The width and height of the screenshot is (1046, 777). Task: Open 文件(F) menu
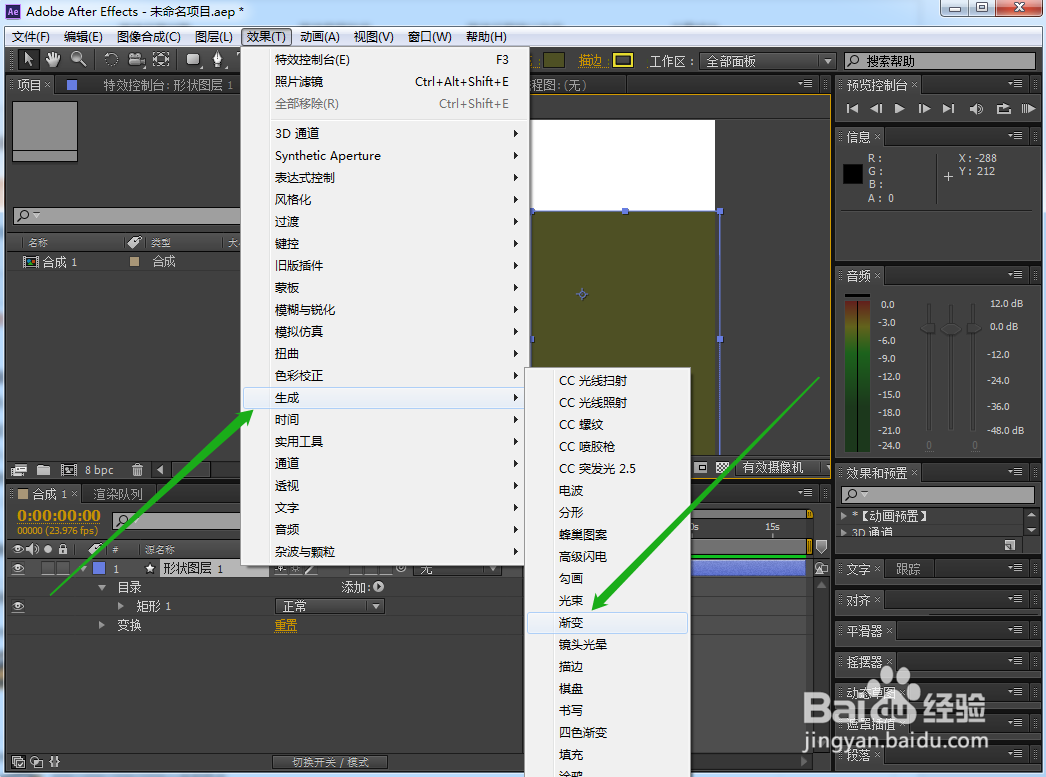[x=31, y=37]
